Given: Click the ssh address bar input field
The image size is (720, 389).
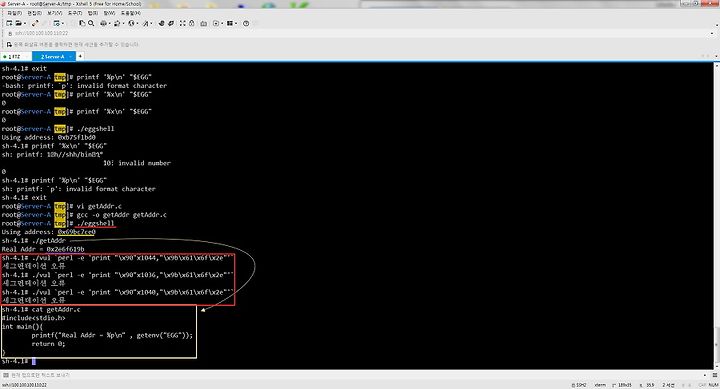Looking at the screenshot, I should 360,33.
